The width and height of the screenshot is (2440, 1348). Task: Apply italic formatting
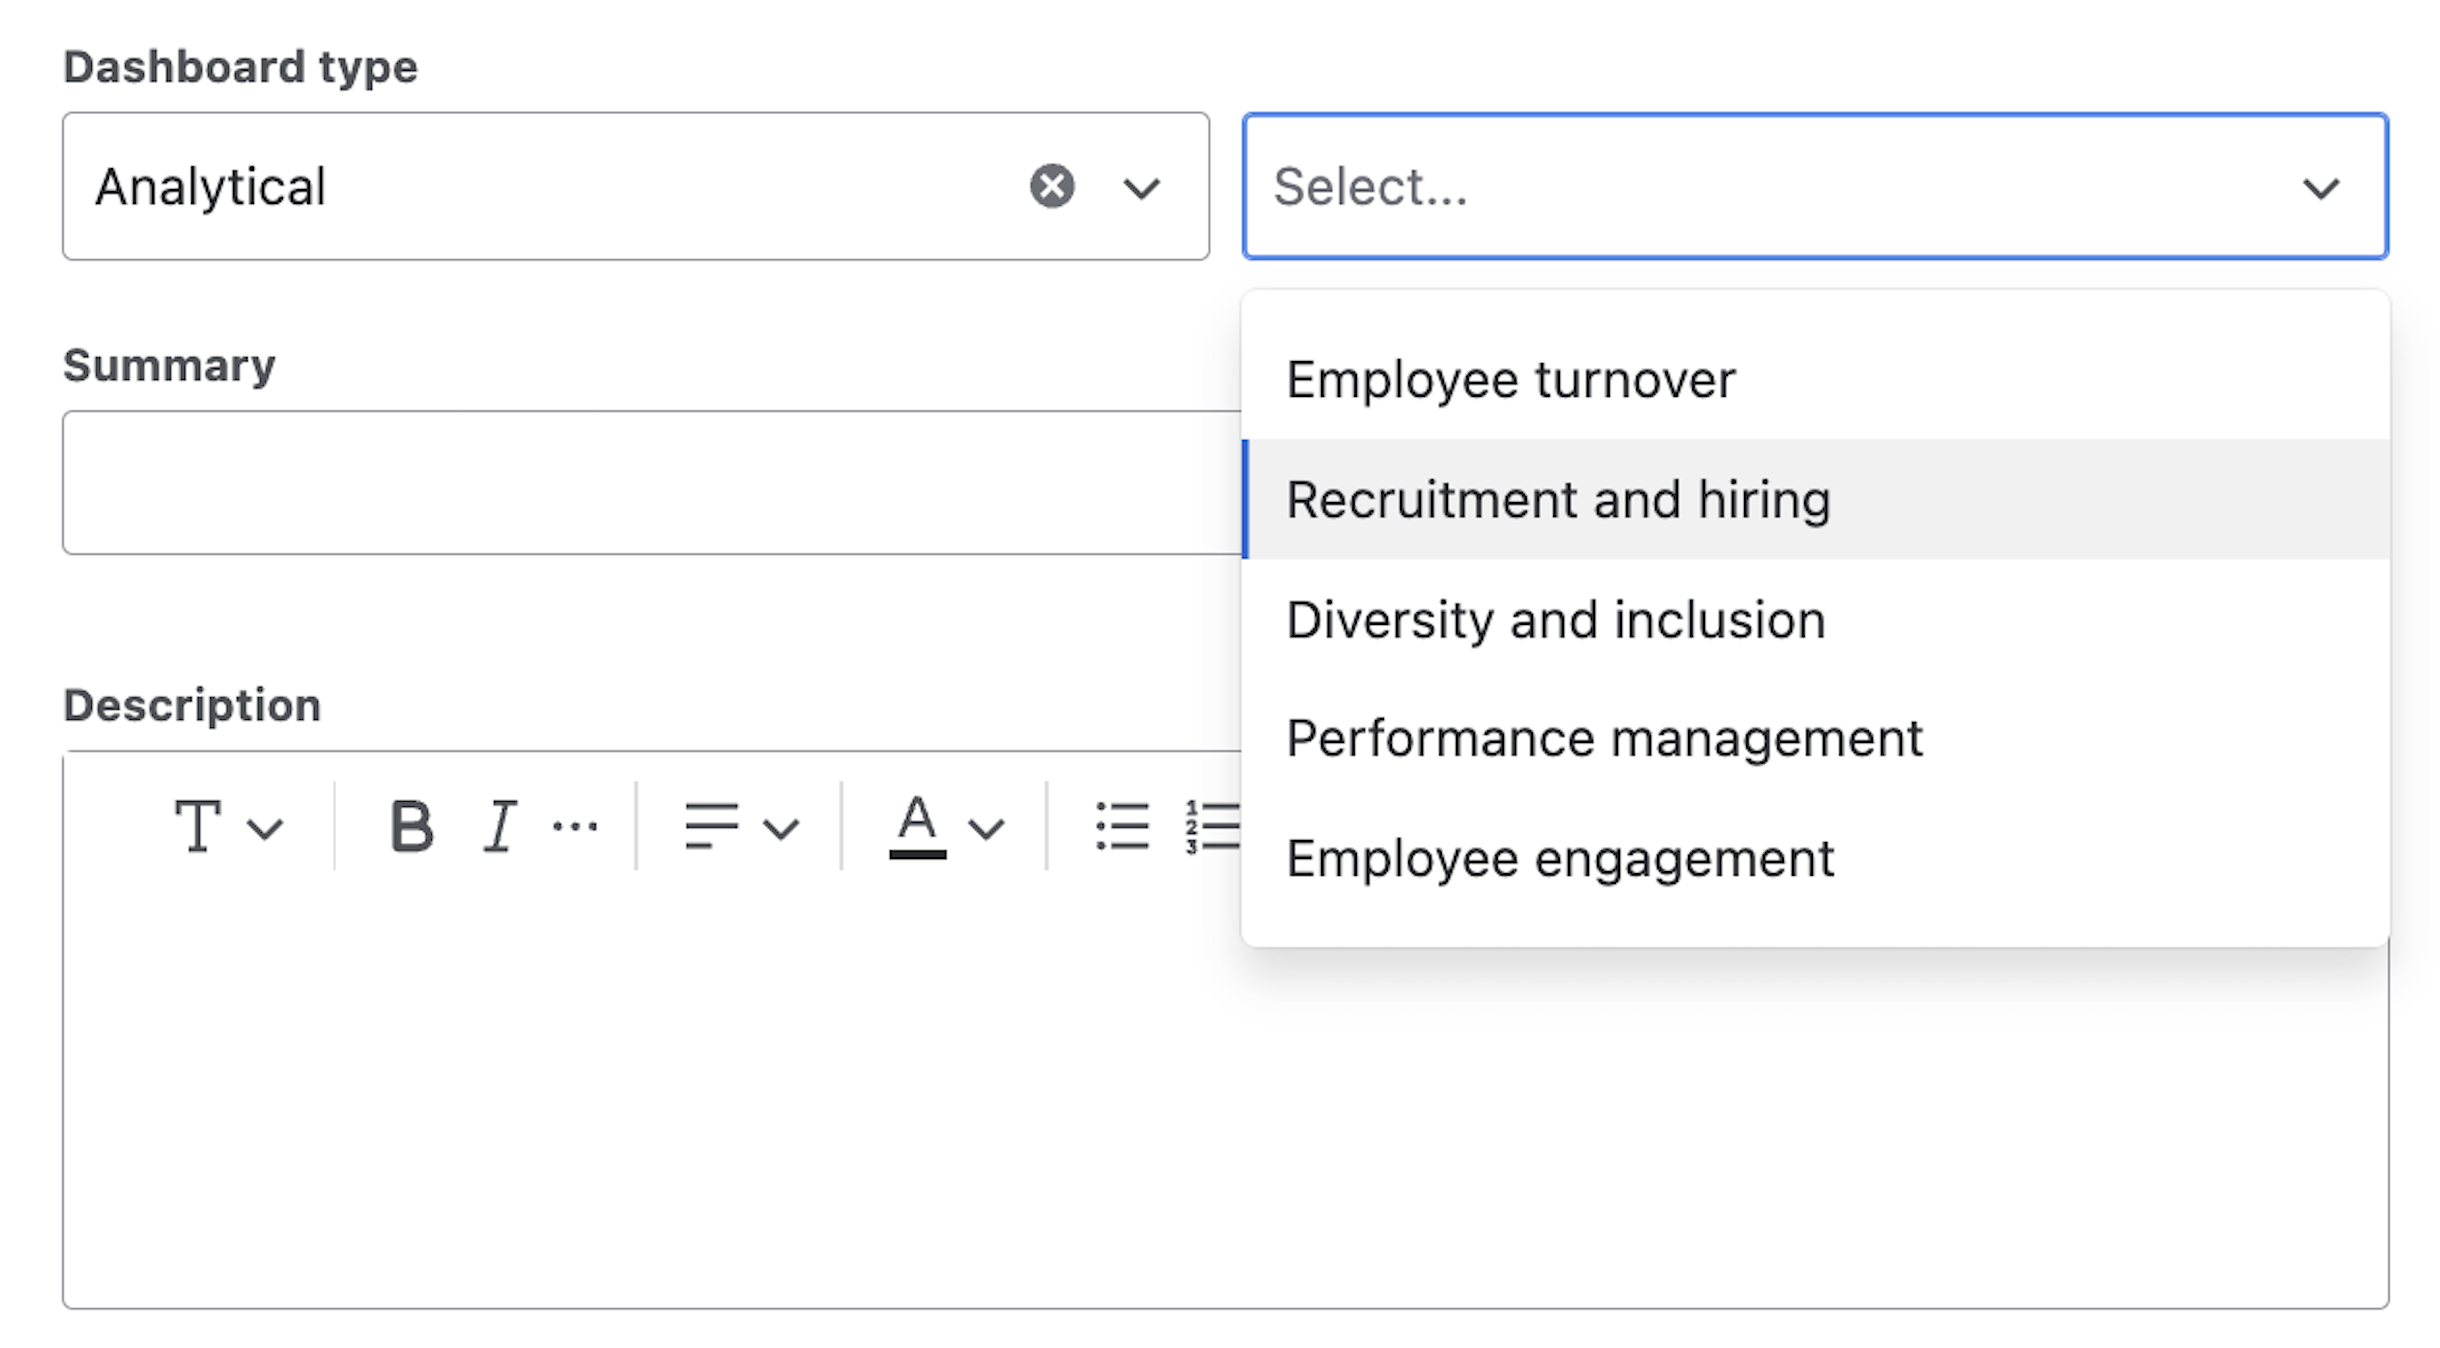[x=497, y=825]
